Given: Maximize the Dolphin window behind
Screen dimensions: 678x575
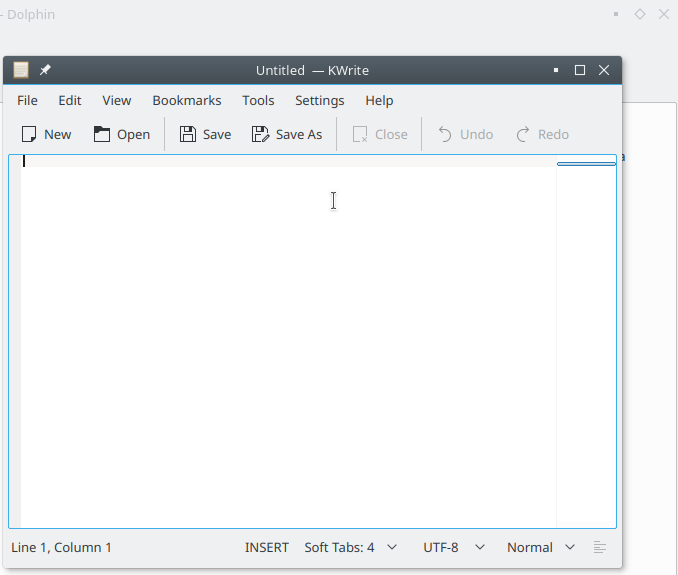Looking at the screenshot, I should [x=640, y=14].
